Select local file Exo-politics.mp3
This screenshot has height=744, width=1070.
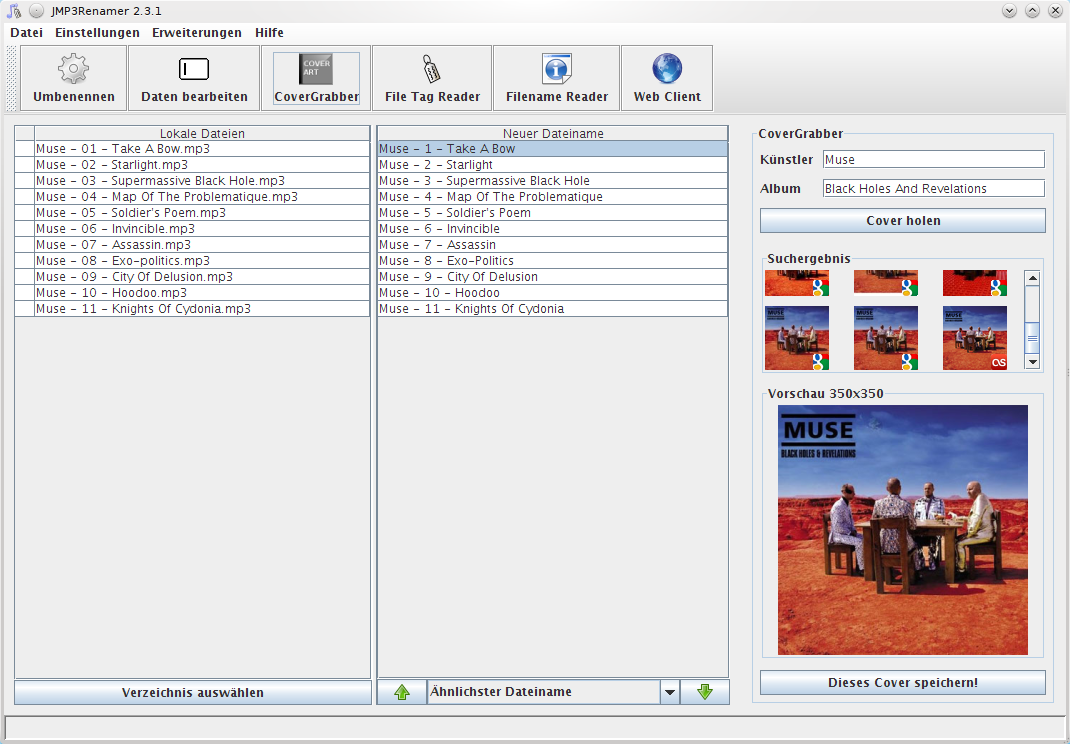pyautogui.click(x=202, y=261)
